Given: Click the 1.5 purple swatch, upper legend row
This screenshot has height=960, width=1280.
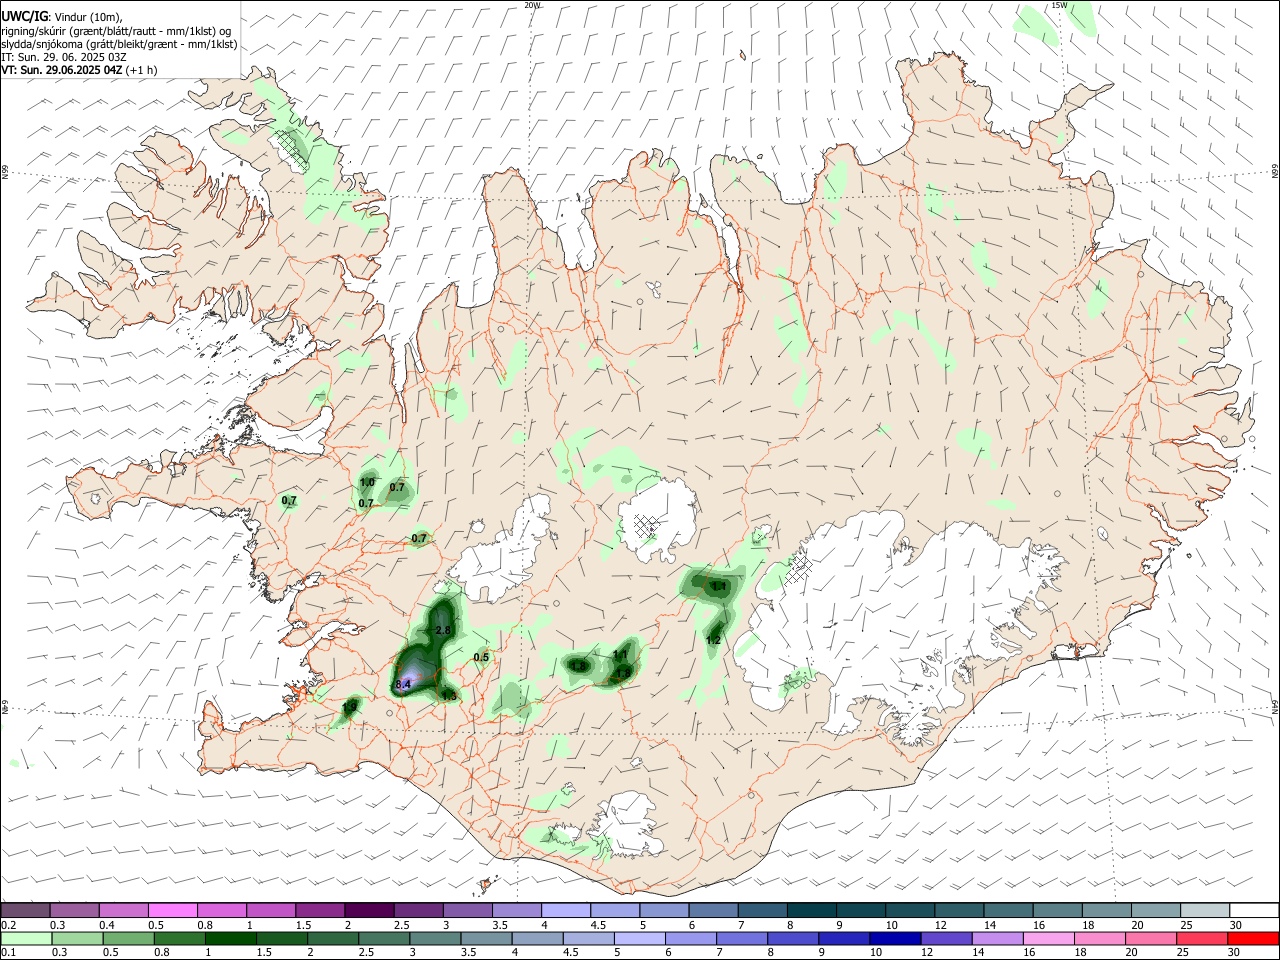Looking at the screenshot, I should [319, 911].
